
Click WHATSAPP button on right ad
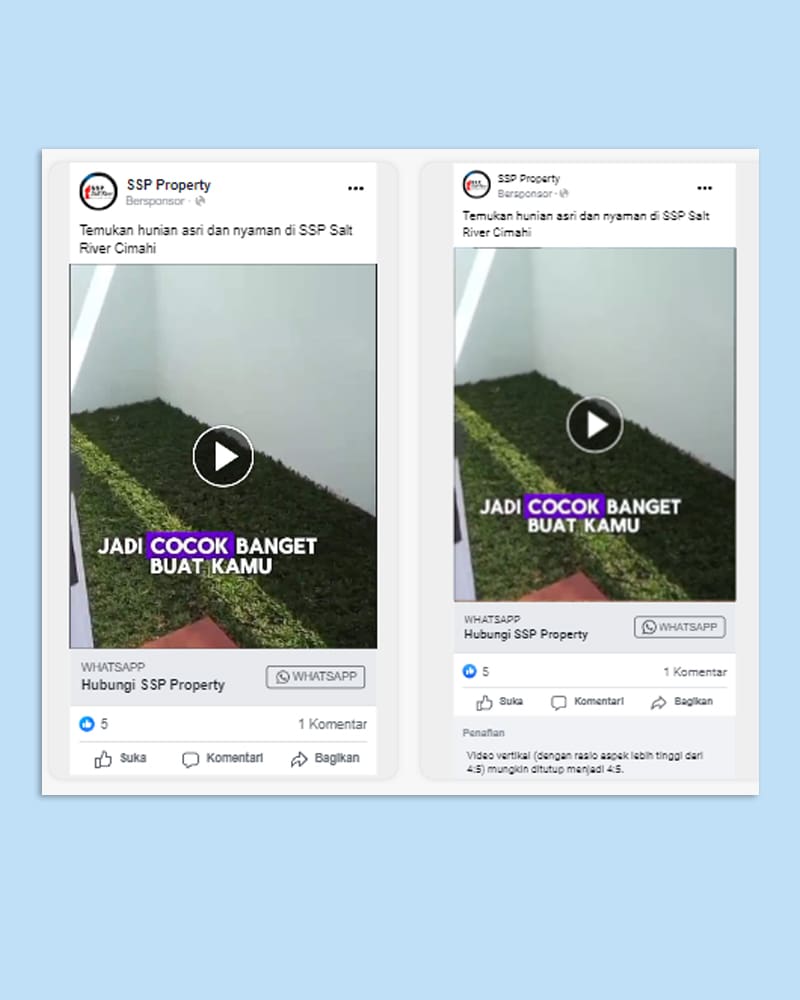coord(679,627)
